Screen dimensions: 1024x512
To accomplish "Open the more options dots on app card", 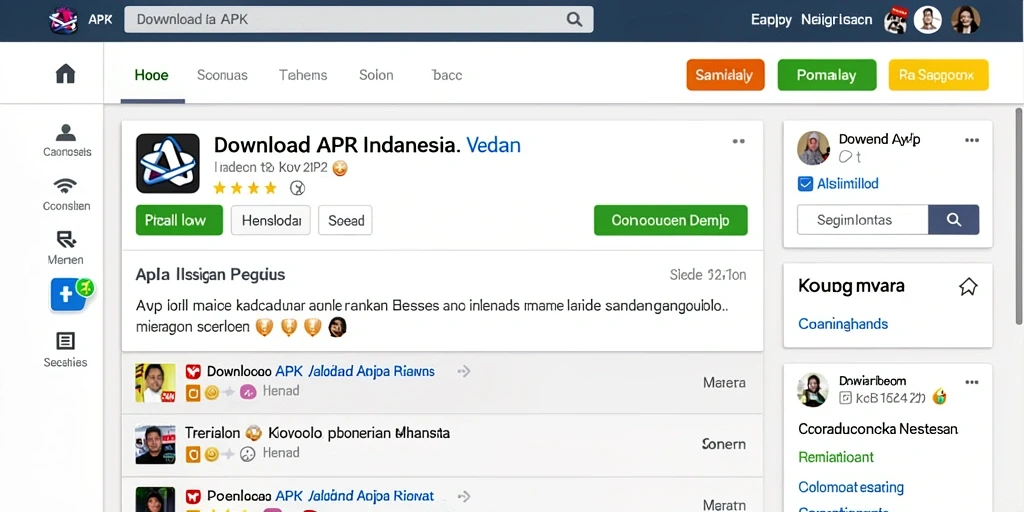I will tap(739, 141).
